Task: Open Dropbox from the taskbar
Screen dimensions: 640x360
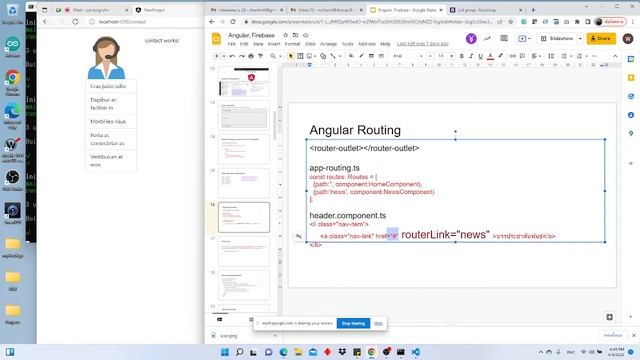Action: click(x=342, y=352)
